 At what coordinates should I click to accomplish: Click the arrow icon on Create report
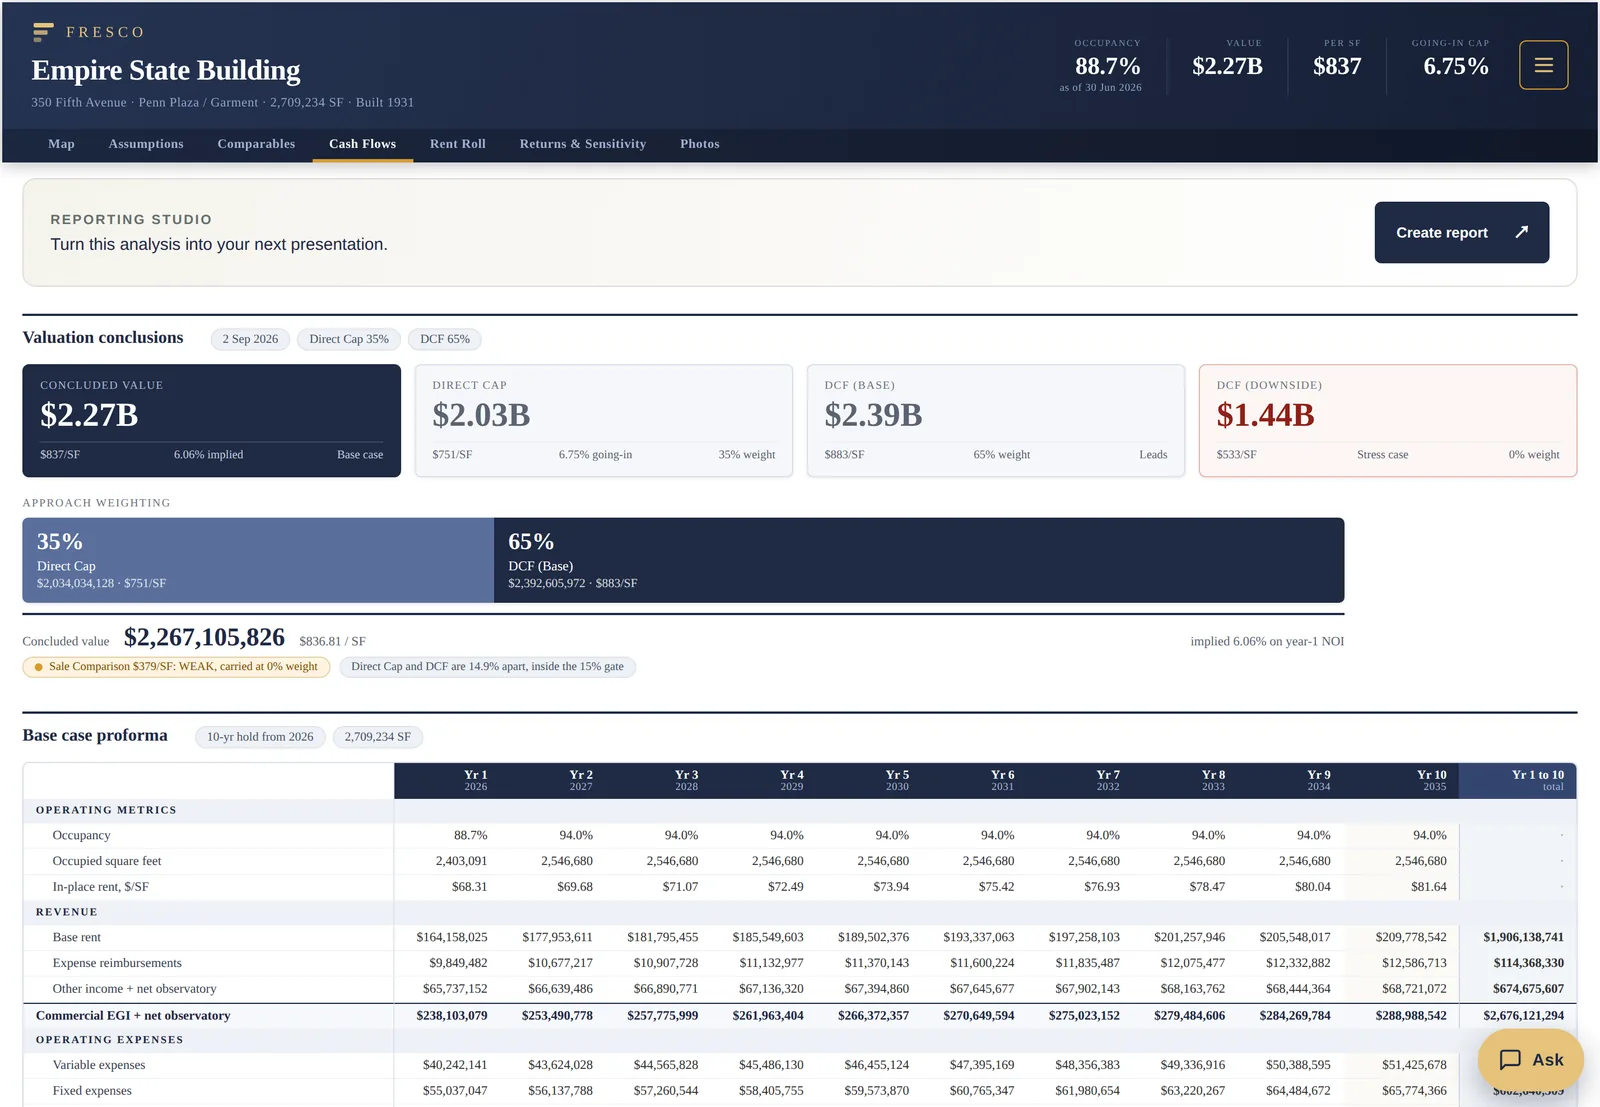click(1521, 232)
